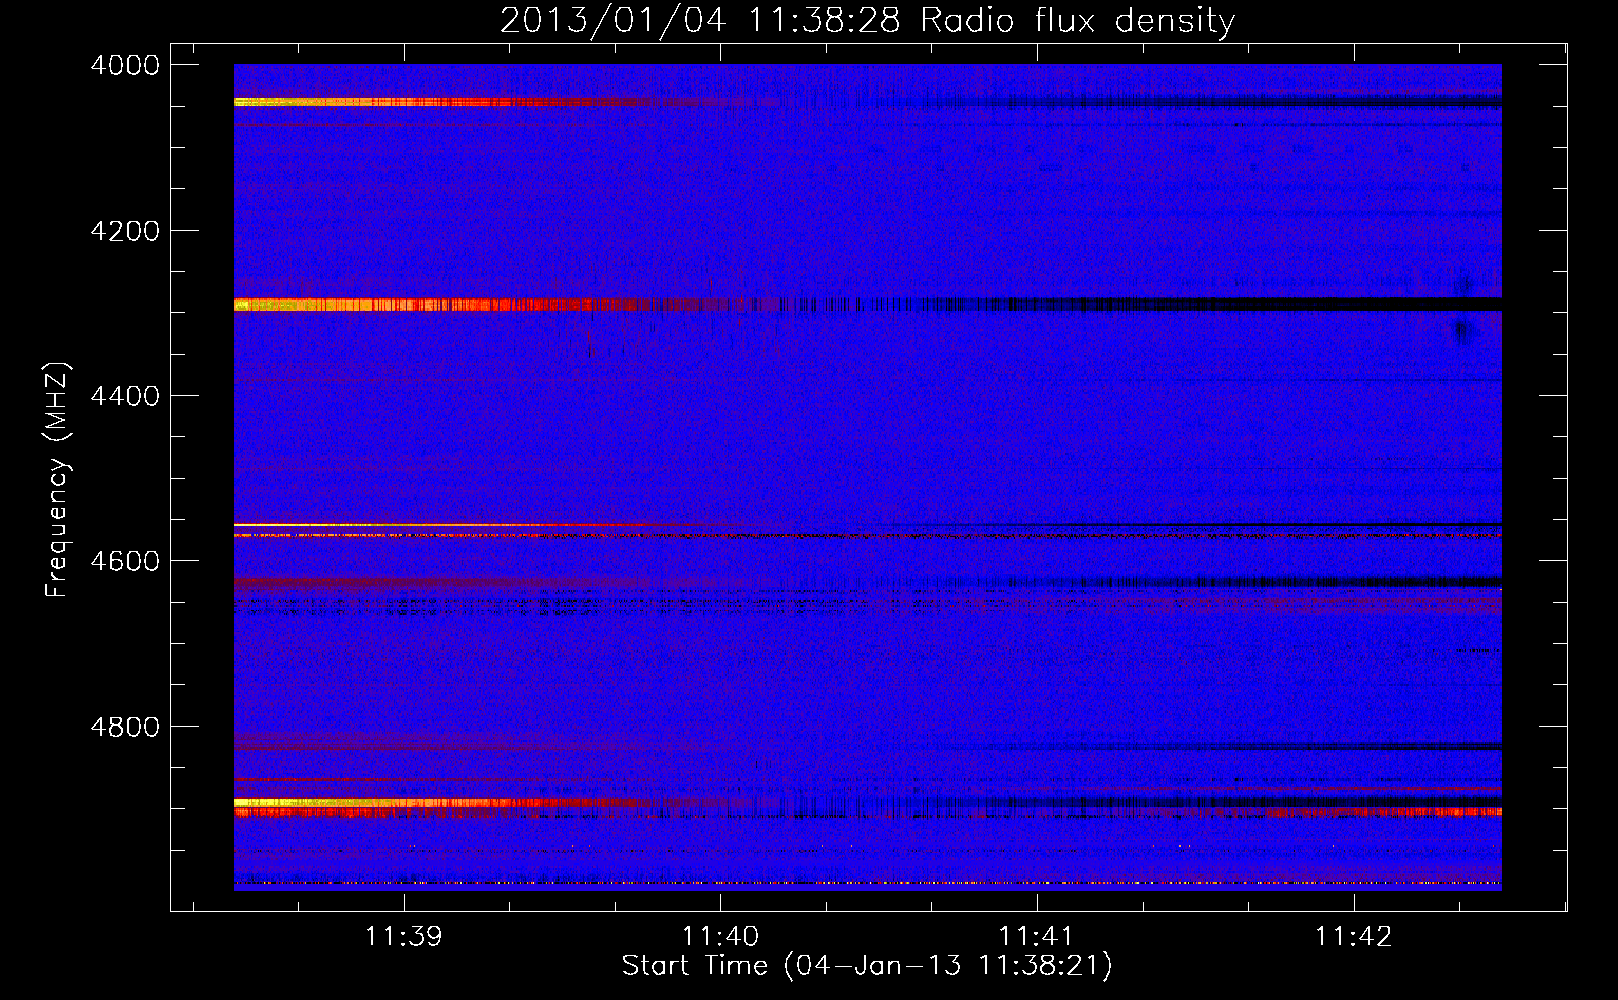Click the 11:40 time tick label
The width and height of the screenshot is (1618, 1000).
[720, 937]
